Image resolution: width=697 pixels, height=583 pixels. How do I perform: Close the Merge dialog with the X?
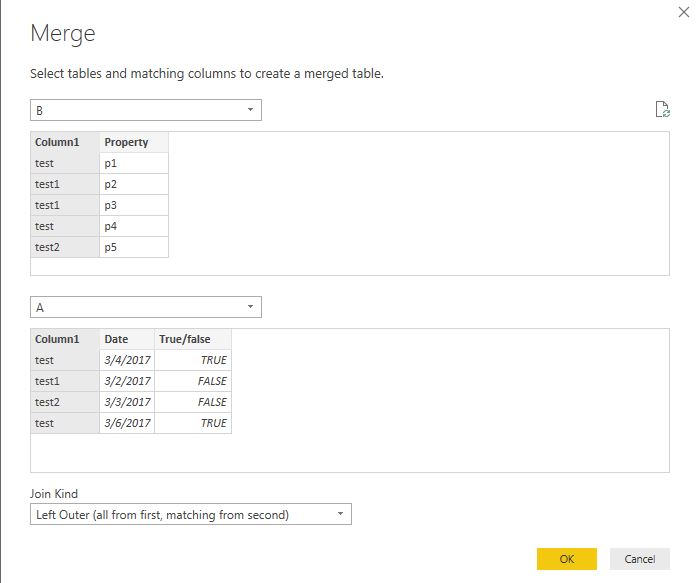tap(684, 12)
